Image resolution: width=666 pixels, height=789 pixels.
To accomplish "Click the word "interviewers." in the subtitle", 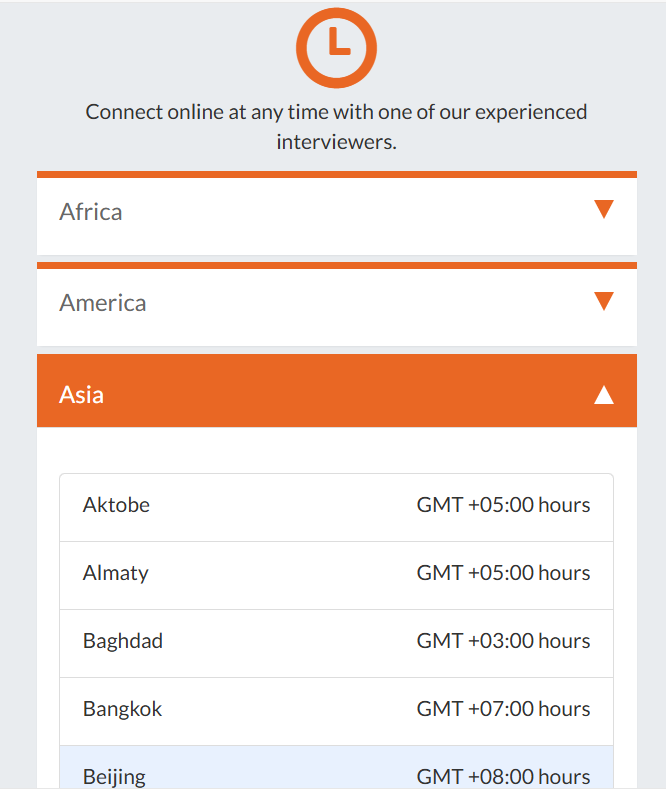I will point(336,142).
